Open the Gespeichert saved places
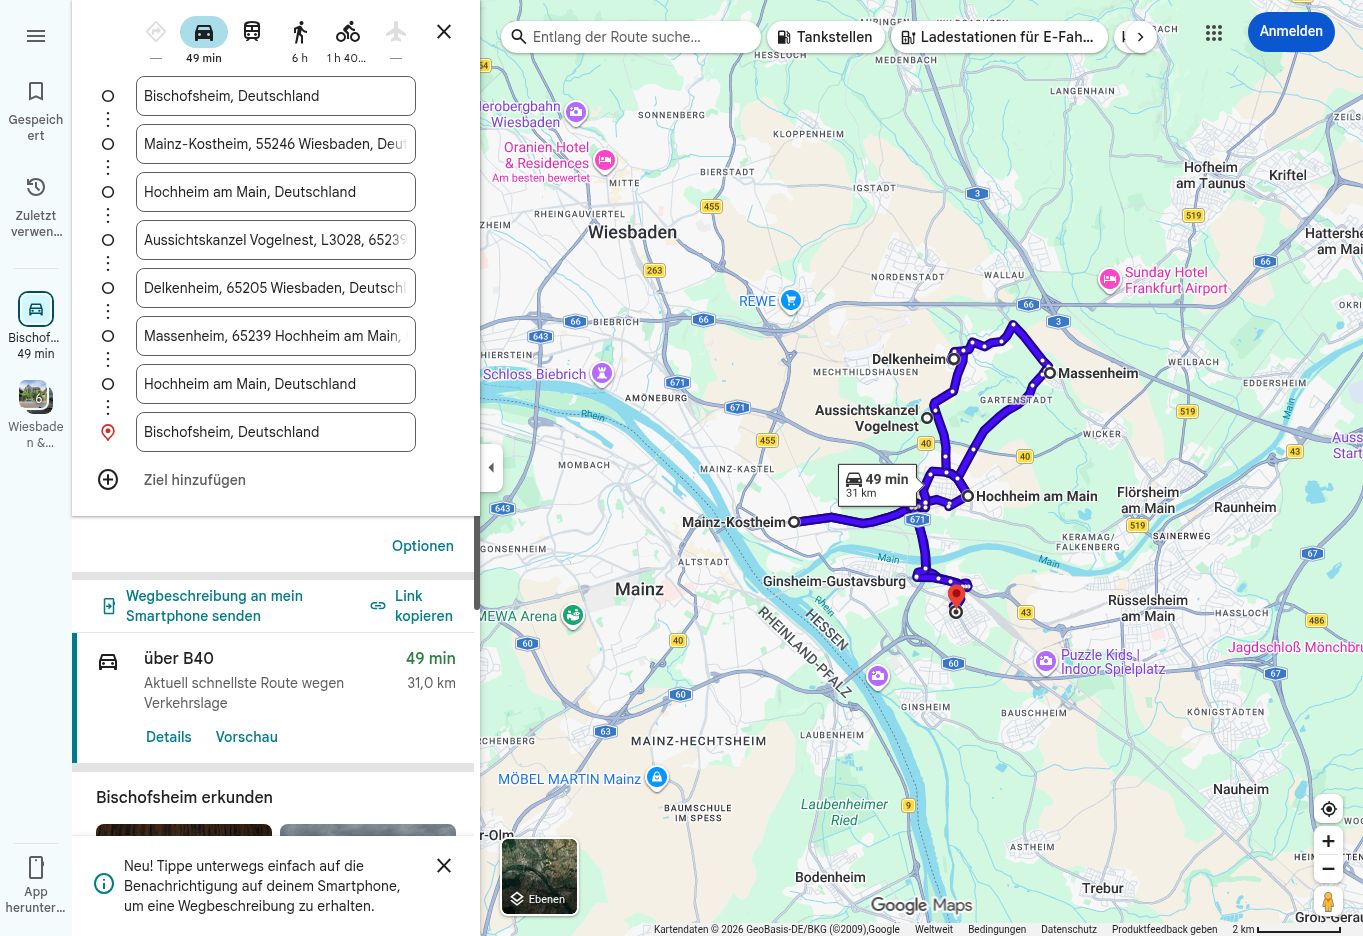Image resolution: width=1363 pixels, height=936 pixels. (36, 111)
